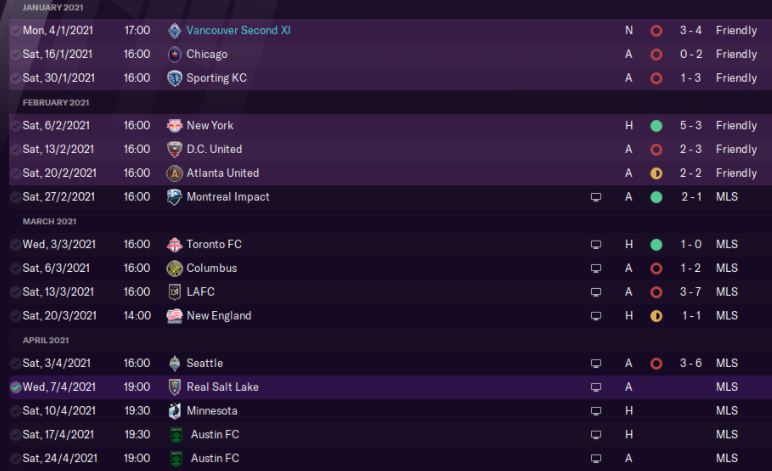This screenshot has height=471, width=772.
Task: Click the loss indicator for D.C. United match
Action: click(x=656, y=149)
